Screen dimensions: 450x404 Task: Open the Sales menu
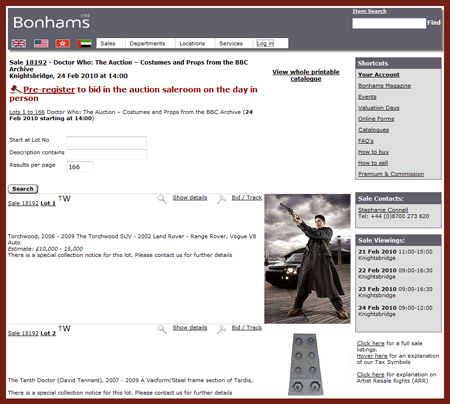pyautogui.click(x=108, y=43)
